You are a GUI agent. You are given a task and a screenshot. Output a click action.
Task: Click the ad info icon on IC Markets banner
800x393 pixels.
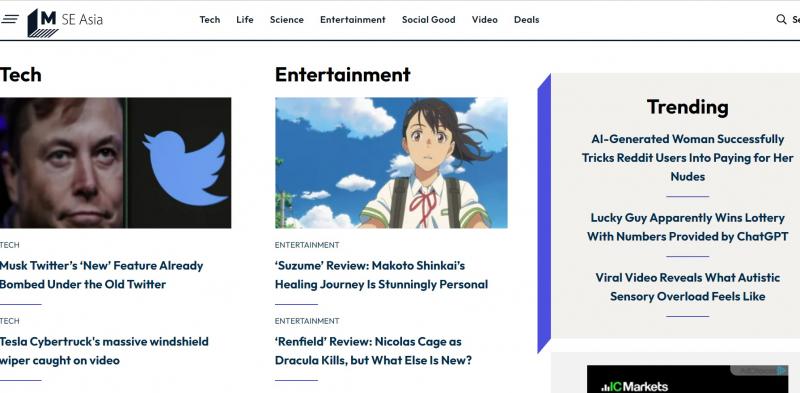[x=782, y=371]
